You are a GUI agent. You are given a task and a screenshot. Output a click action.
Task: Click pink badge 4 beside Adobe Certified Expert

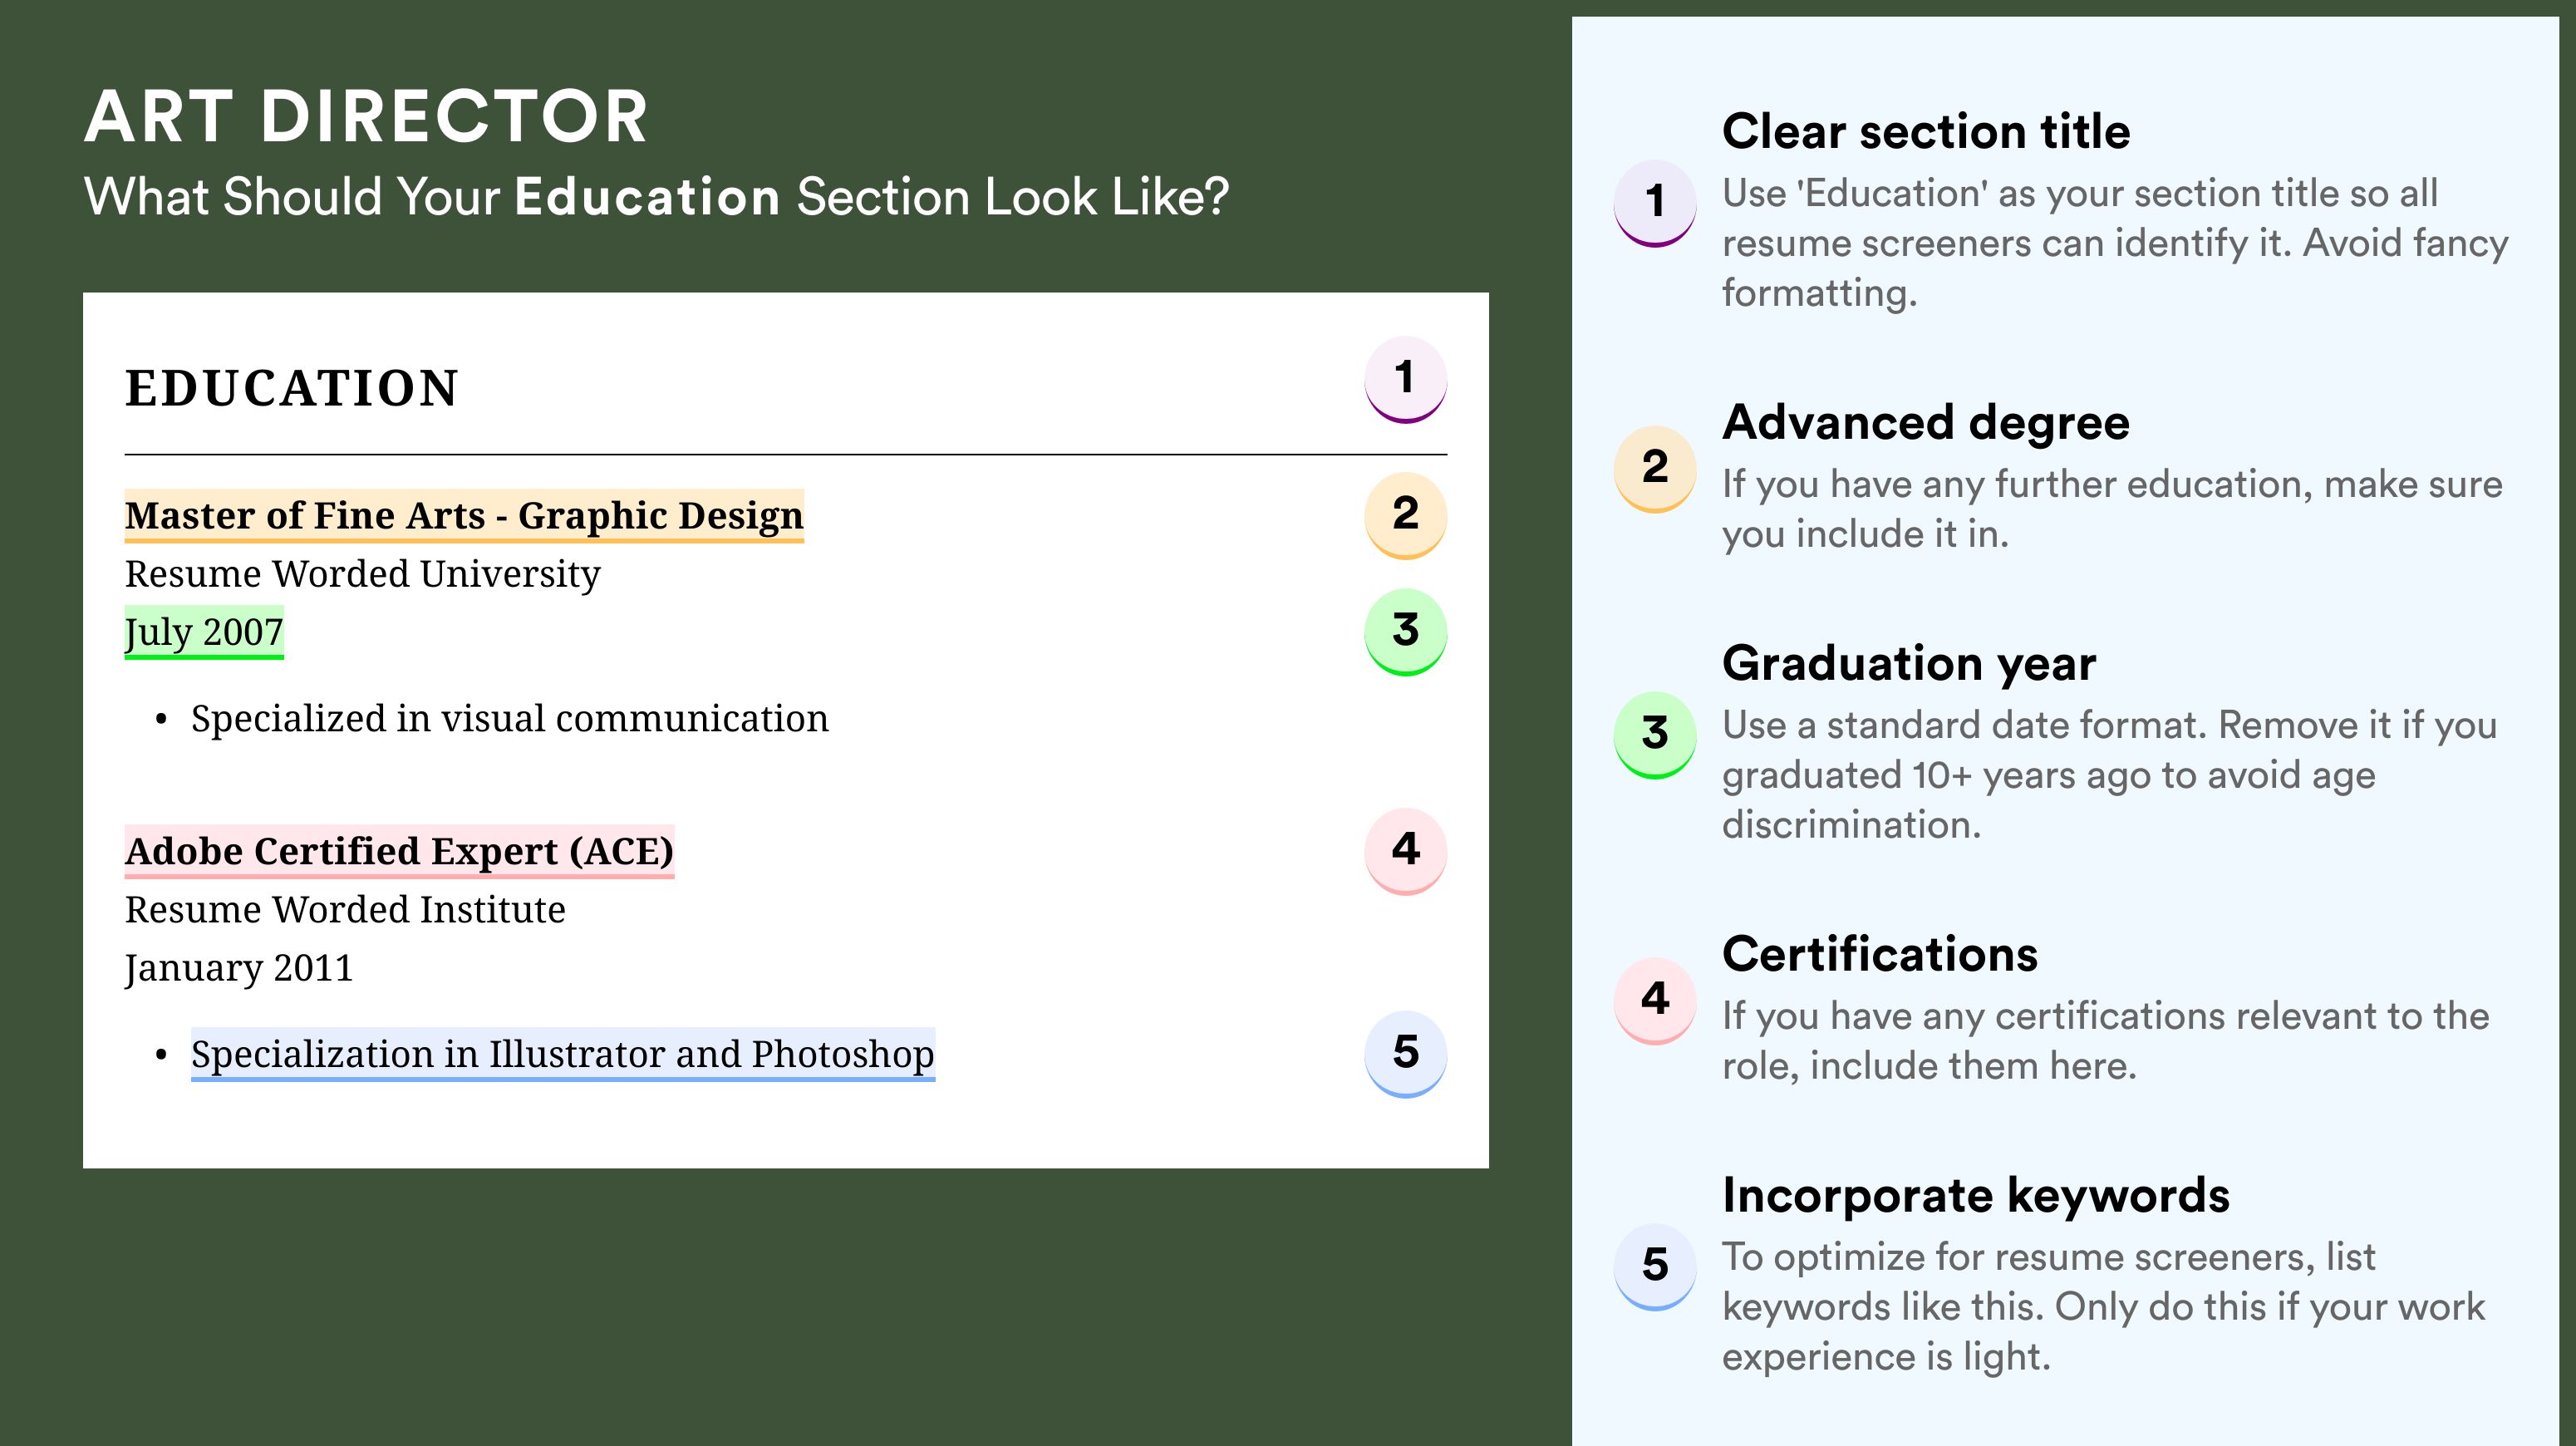(x=1405, y=851)
